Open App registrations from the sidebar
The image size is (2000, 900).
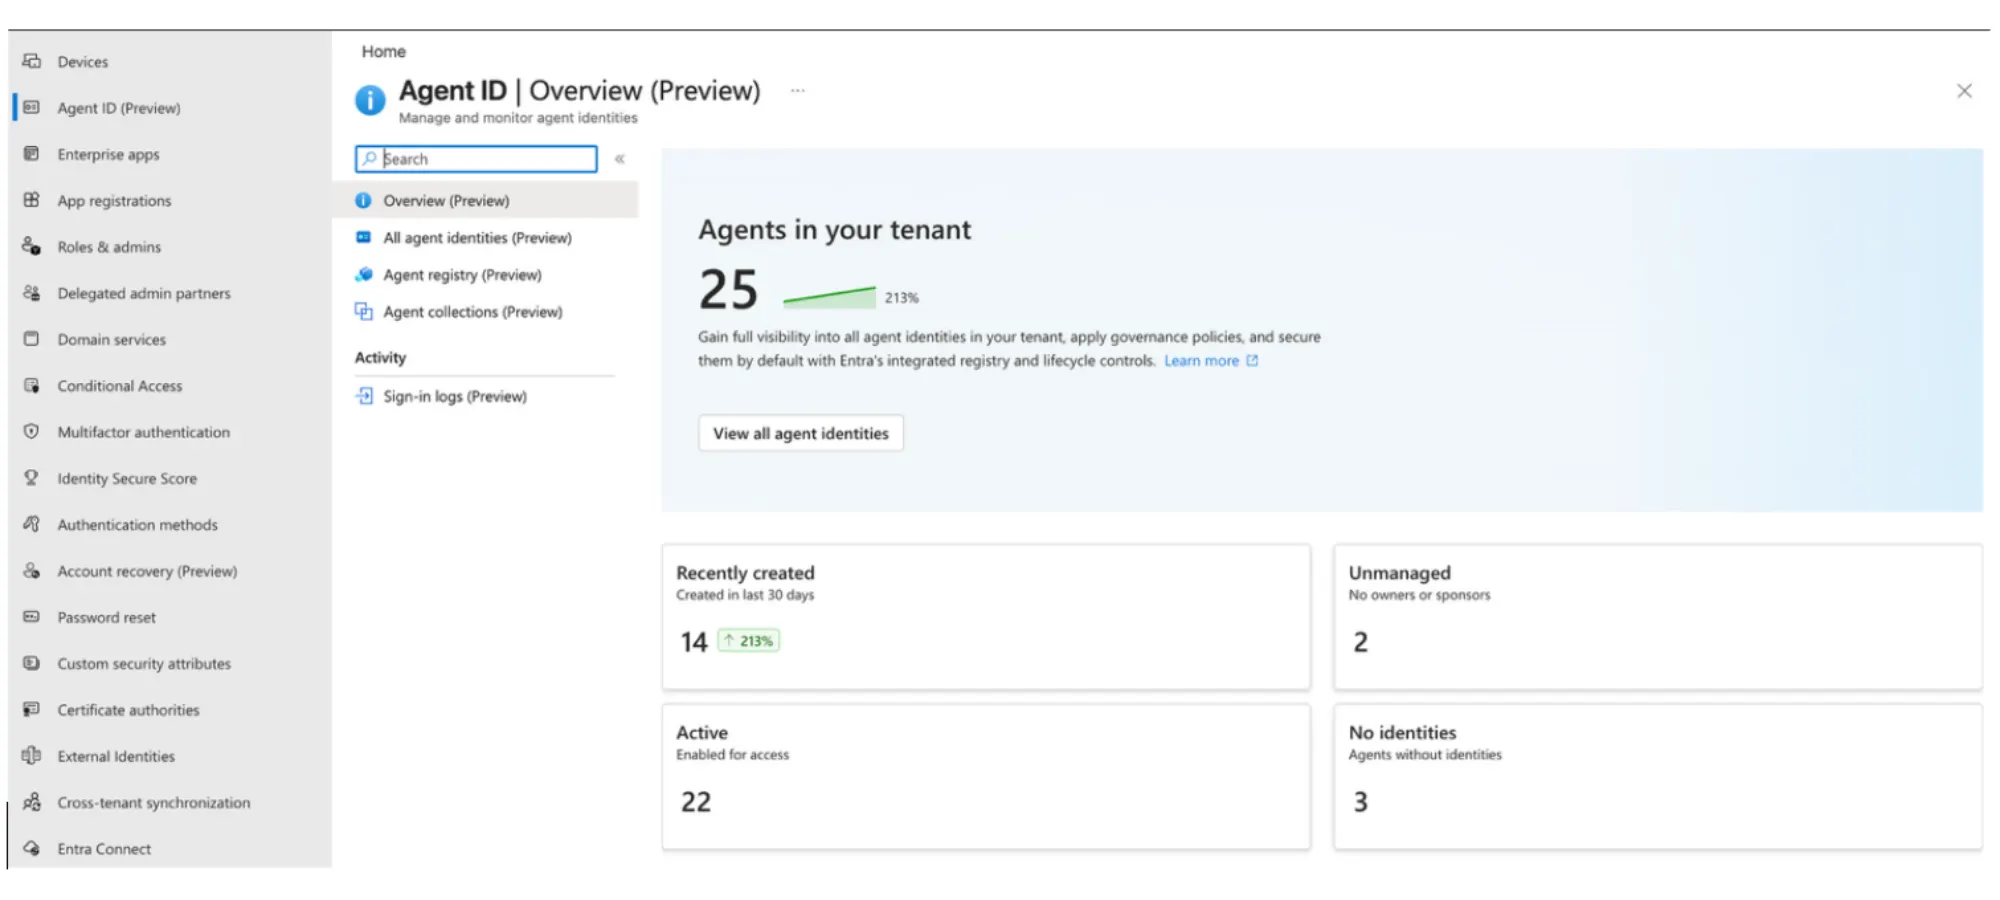114,200
